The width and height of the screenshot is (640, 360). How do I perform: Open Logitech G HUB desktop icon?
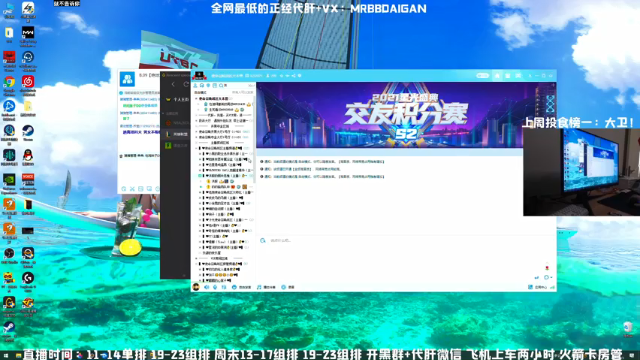click(x=28, y=281)
